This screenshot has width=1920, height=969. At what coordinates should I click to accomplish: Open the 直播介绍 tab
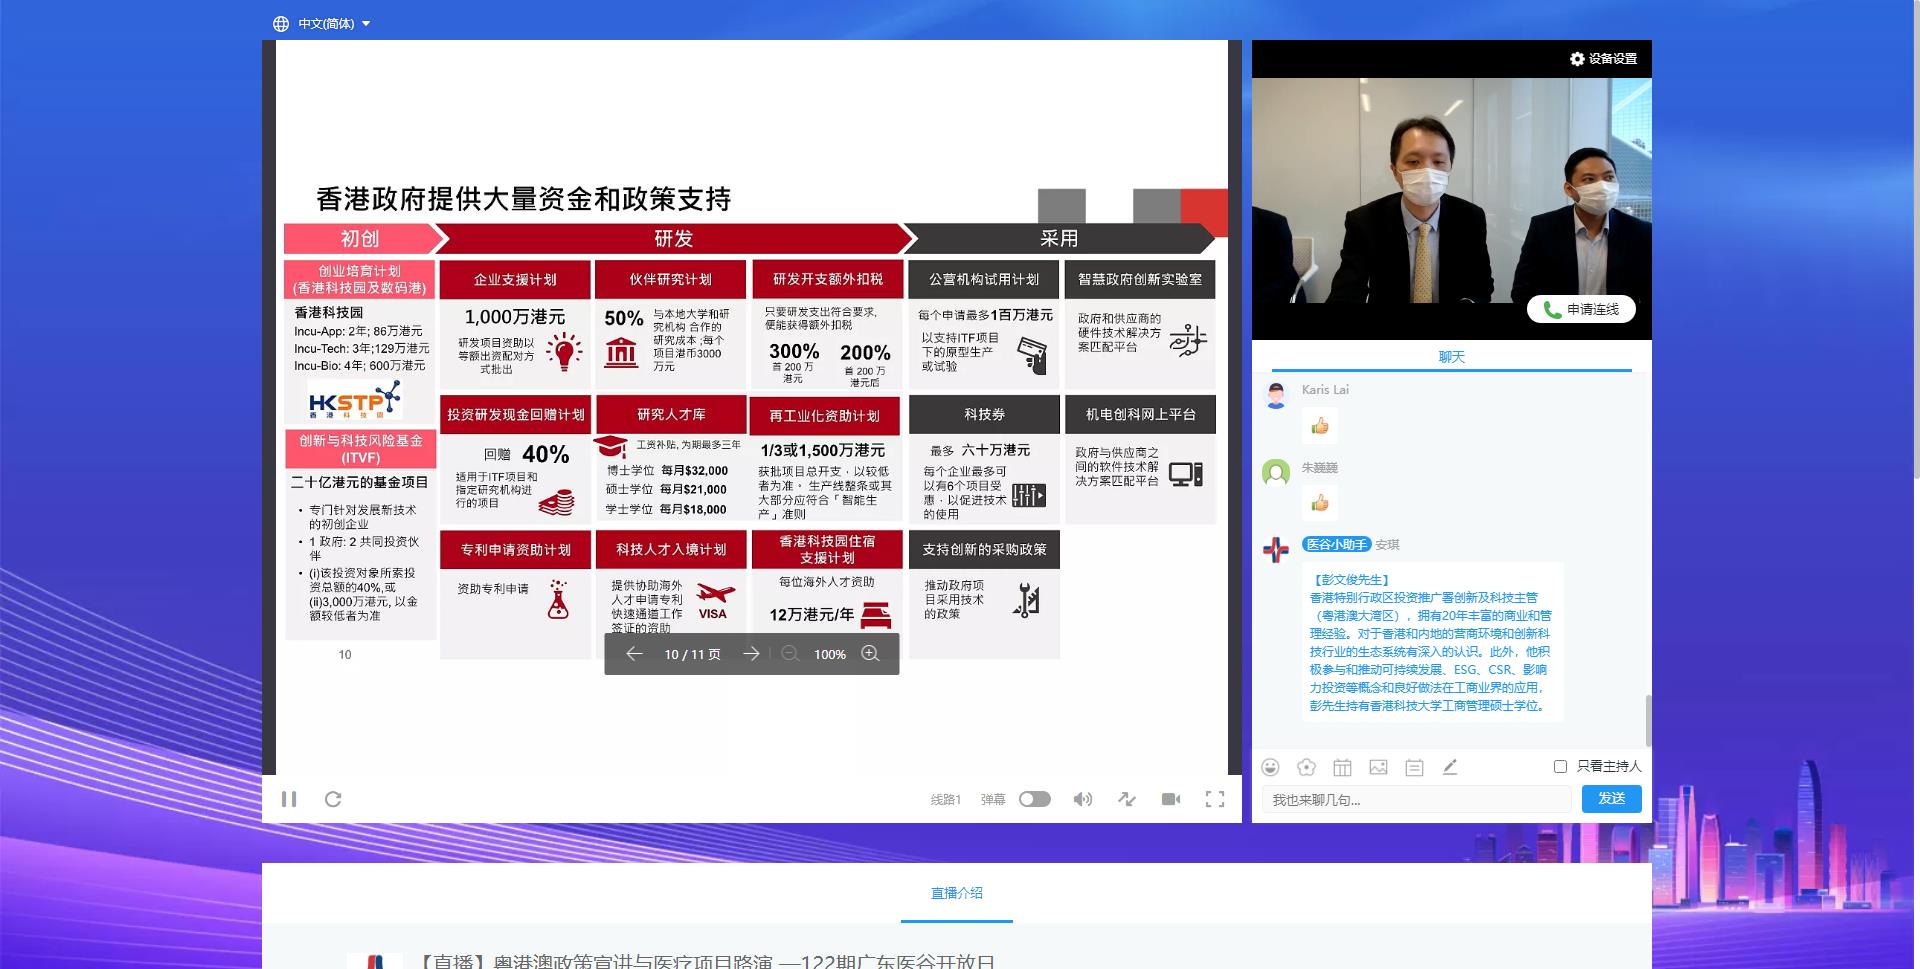pyautogui.click(x=956, y=893)
